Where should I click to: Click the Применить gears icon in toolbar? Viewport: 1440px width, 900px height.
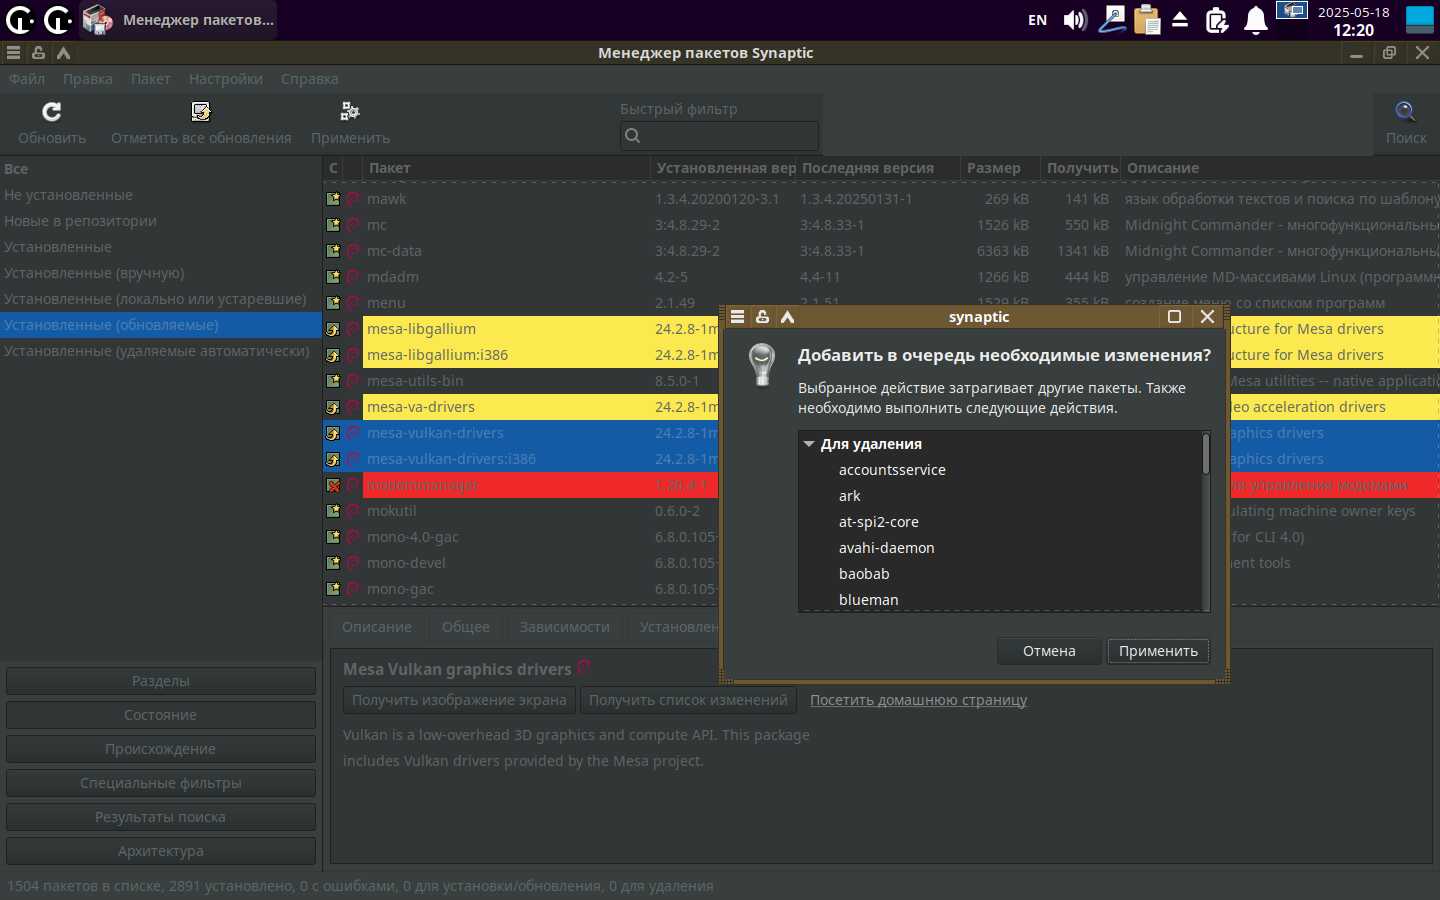point(350,111)
